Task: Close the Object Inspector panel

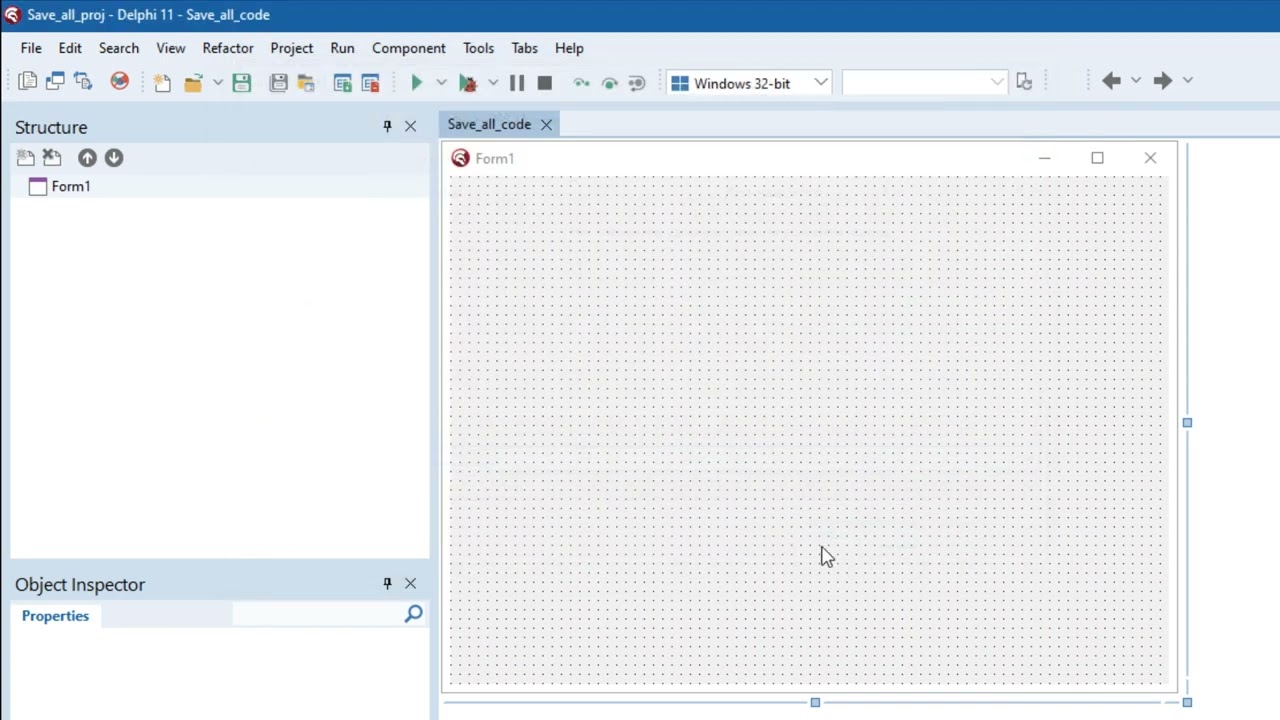Action: pos(410,583)
